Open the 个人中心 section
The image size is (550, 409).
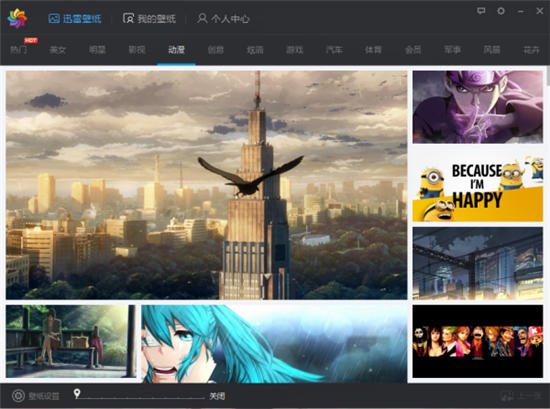[223, 18]
